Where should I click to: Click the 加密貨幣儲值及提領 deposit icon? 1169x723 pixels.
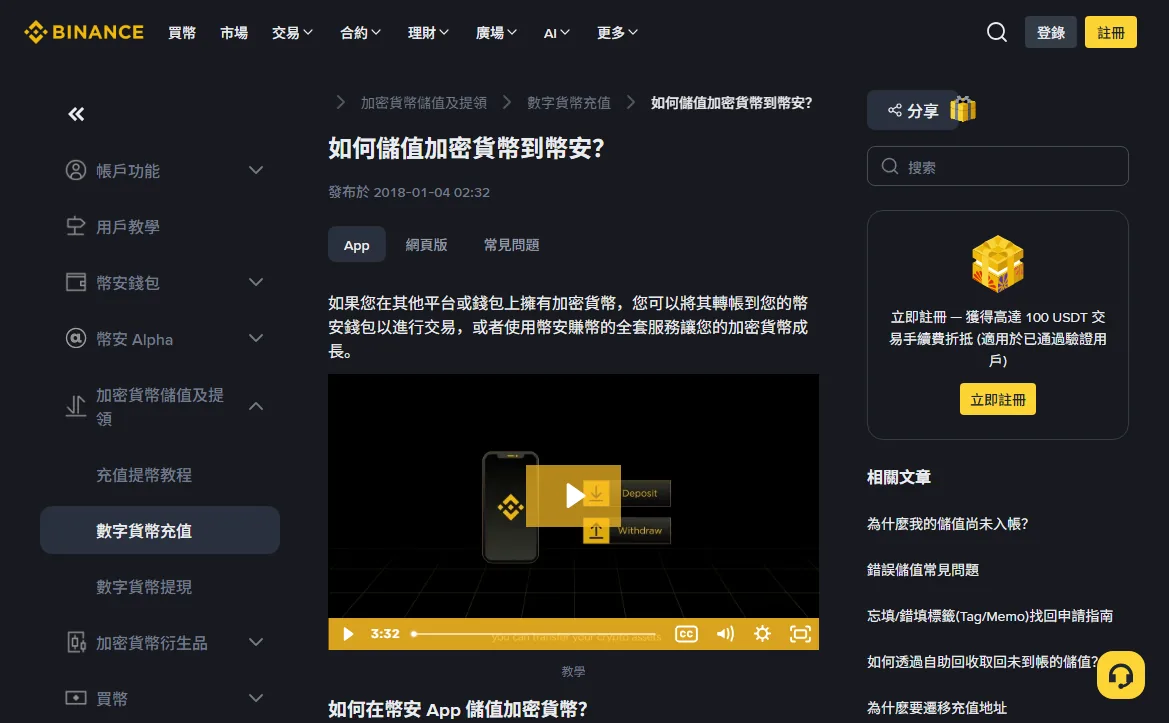click(x=75, y=406)
